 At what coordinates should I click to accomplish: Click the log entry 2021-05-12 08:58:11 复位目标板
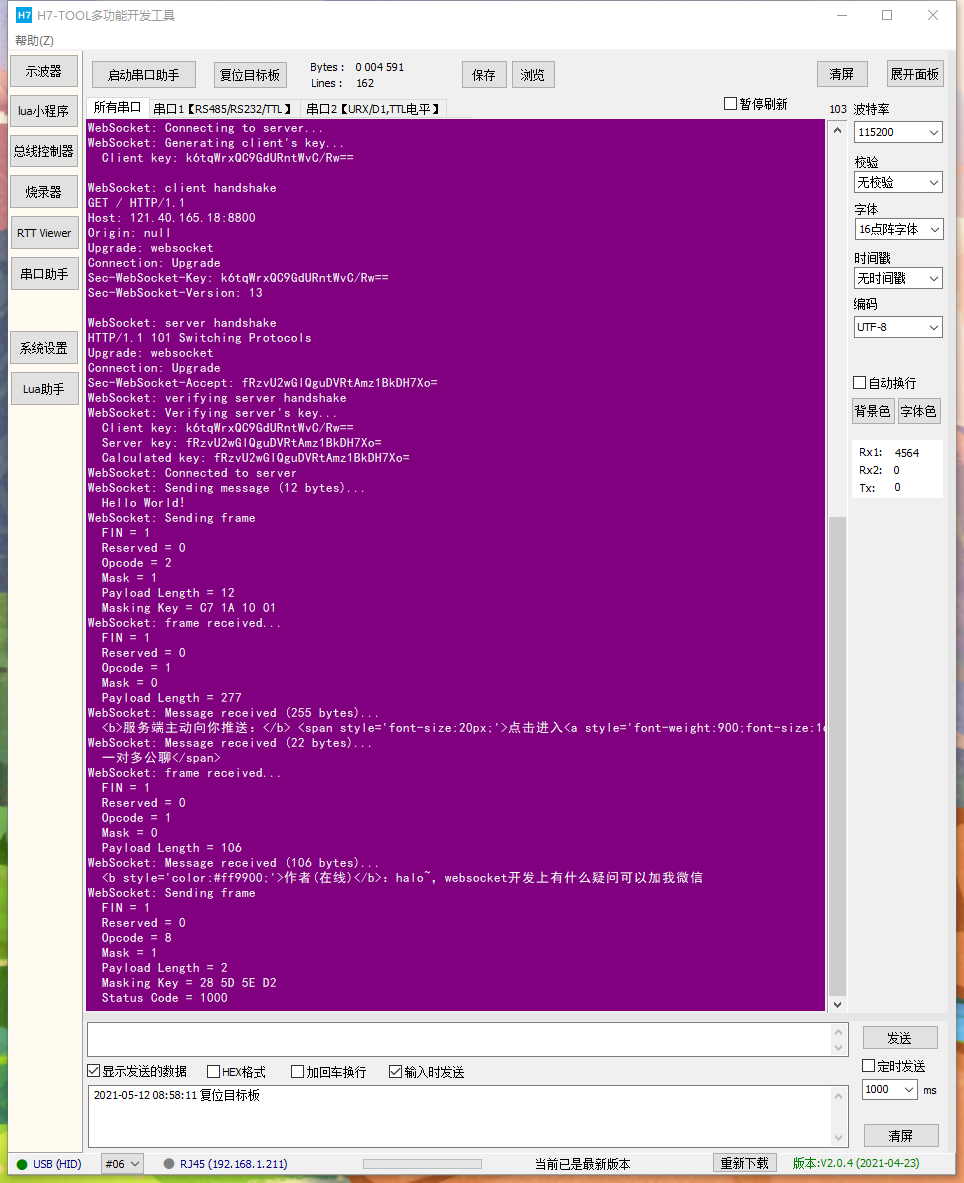177,1095
